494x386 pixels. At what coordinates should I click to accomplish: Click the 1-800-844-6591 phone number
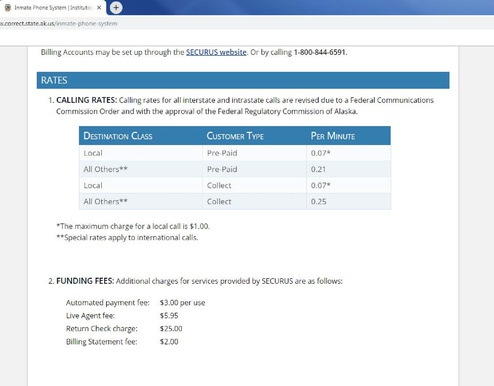click(320, 52)
